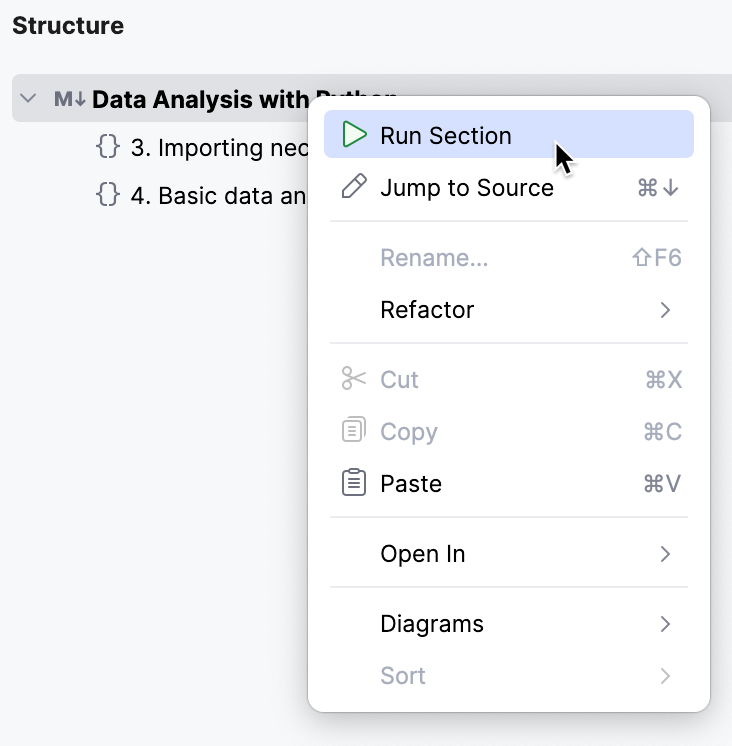Viewport: 732px width, 746px height.
Task: Click the braces icon for section 3
Action: [108, 147]
